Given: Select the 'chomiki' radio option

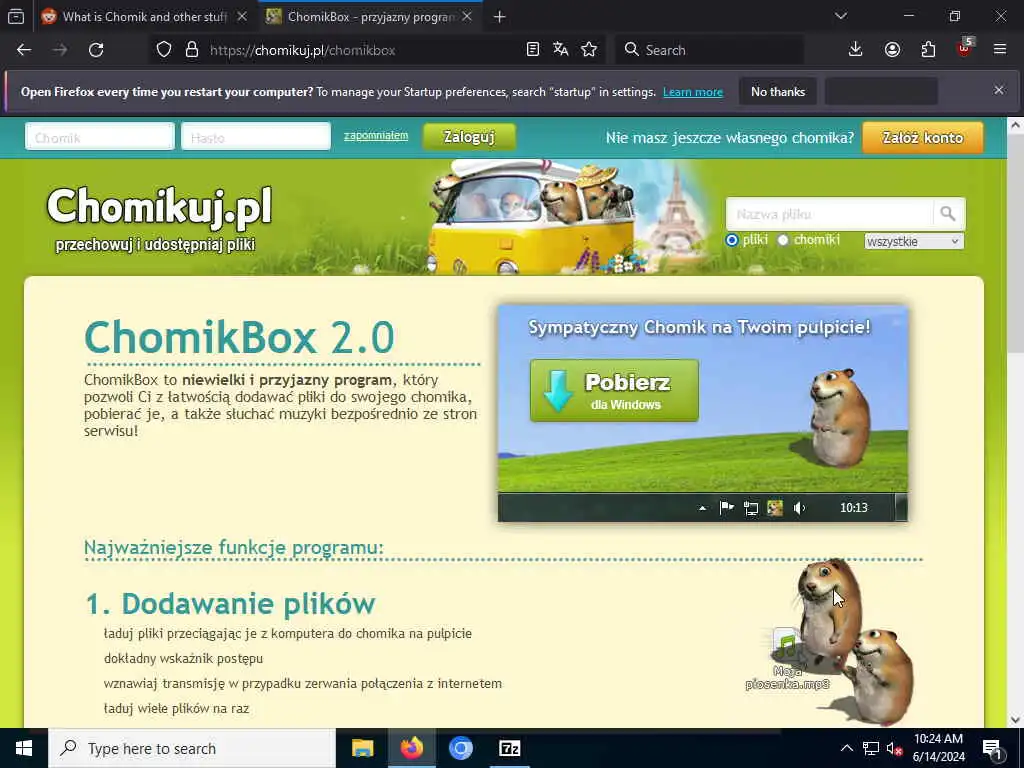Looking at the screenshot, I should [x=783, y=240].
